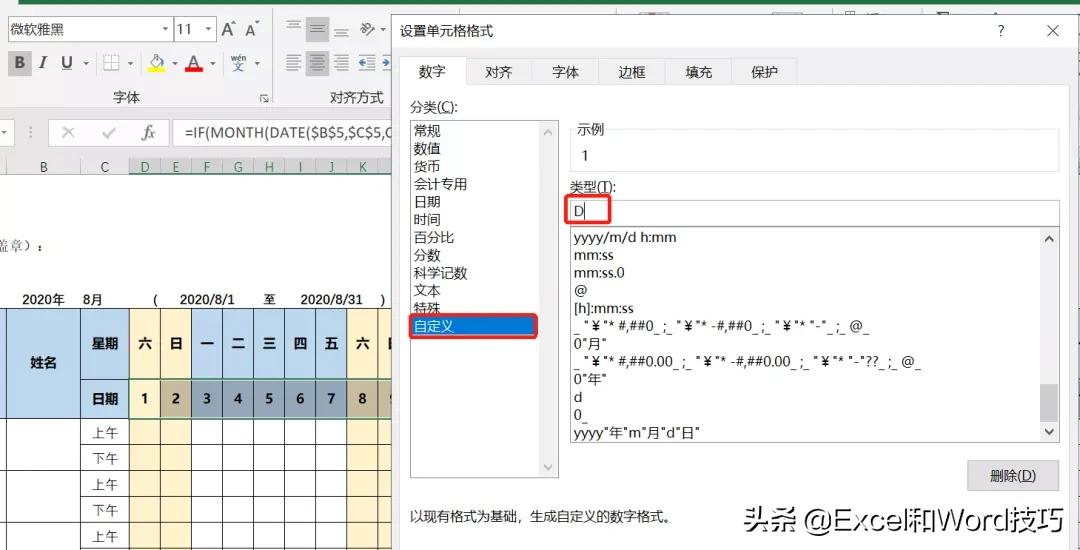The height and width of the screenshot is (550, 1080).
Task: Click the fx Insert Function icon
Action: [148, 133]
